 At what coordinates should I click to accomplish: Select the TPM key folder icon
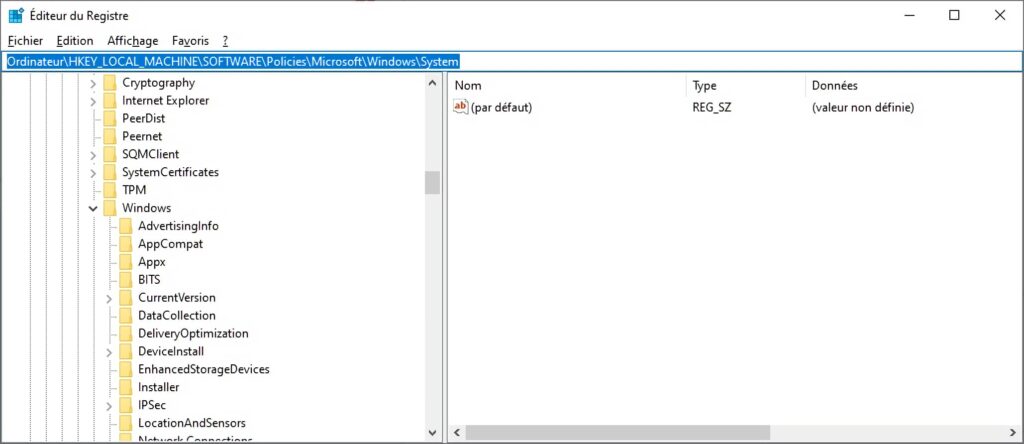click(x=109, y=190)
